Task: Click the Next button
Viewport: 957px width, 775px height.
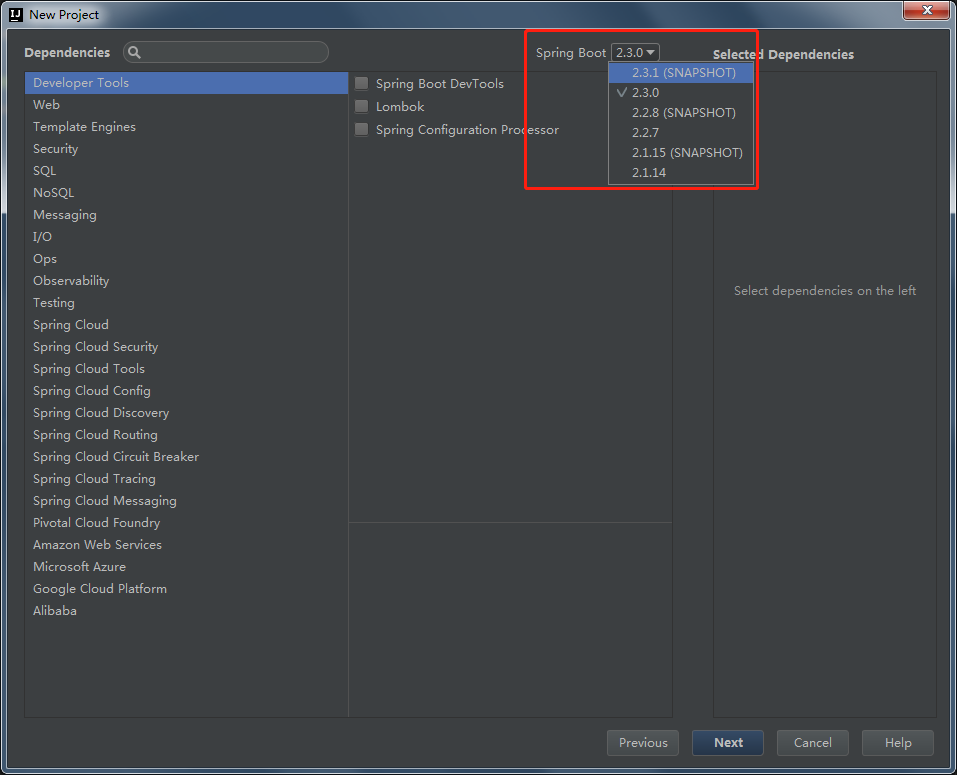Action: click(727, 742)
